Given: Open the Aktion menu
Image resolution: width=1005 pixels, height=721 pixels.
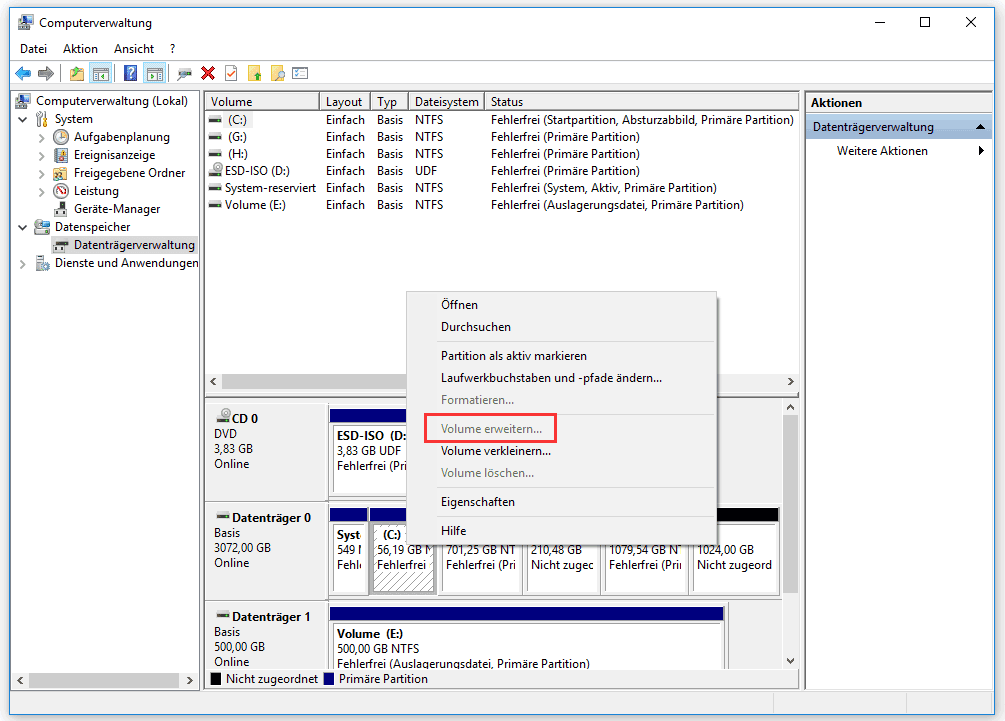Looking at the screenshot, I should point(80,49).
